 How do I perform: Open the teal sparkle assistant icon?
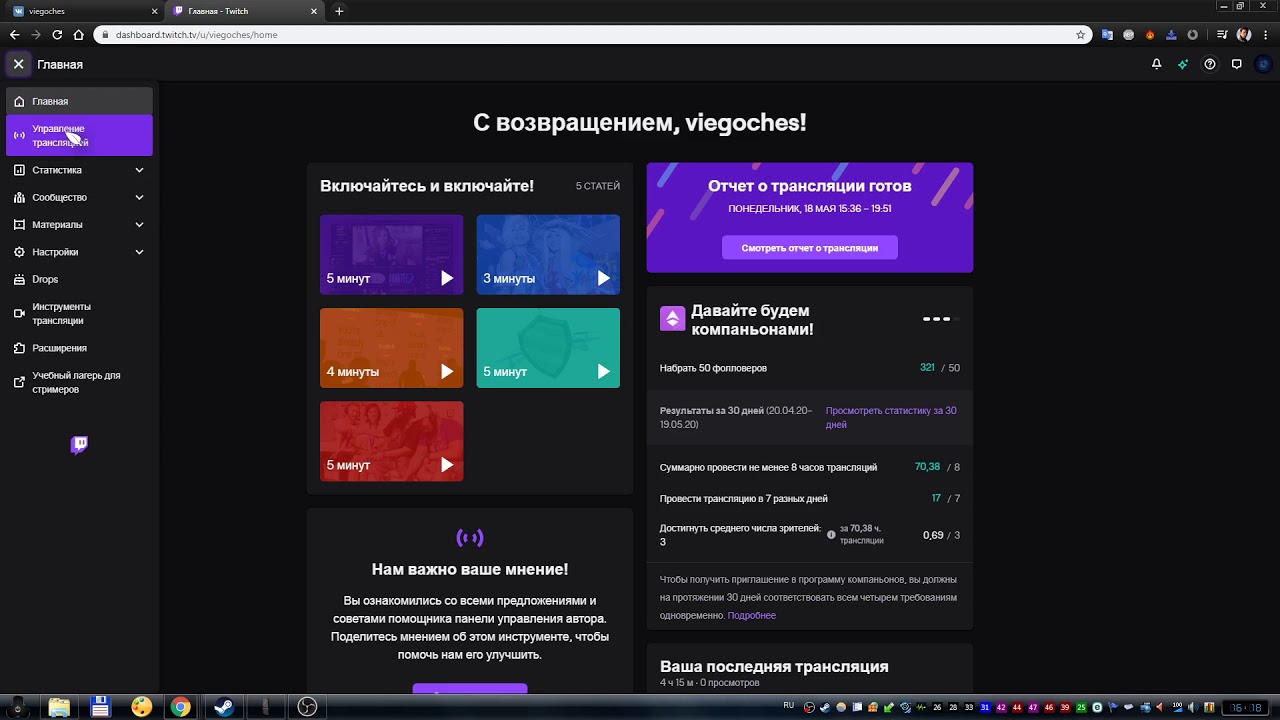click(1183, 64)
